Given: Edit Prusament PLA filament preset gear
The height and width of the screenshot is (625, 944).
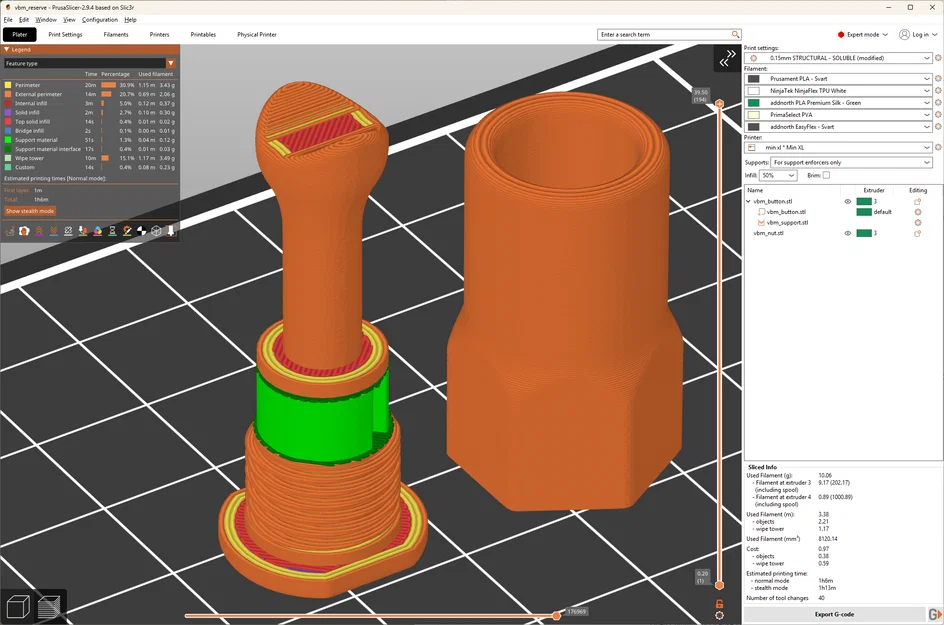Looking at the screenshot, I should tap(938, 78).
